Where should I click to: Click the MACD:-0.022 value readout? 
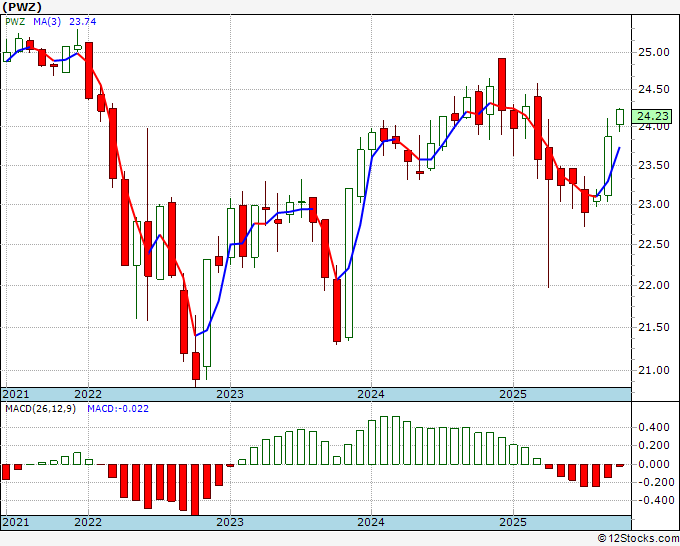pyautogui.click(x=118, y=409)
